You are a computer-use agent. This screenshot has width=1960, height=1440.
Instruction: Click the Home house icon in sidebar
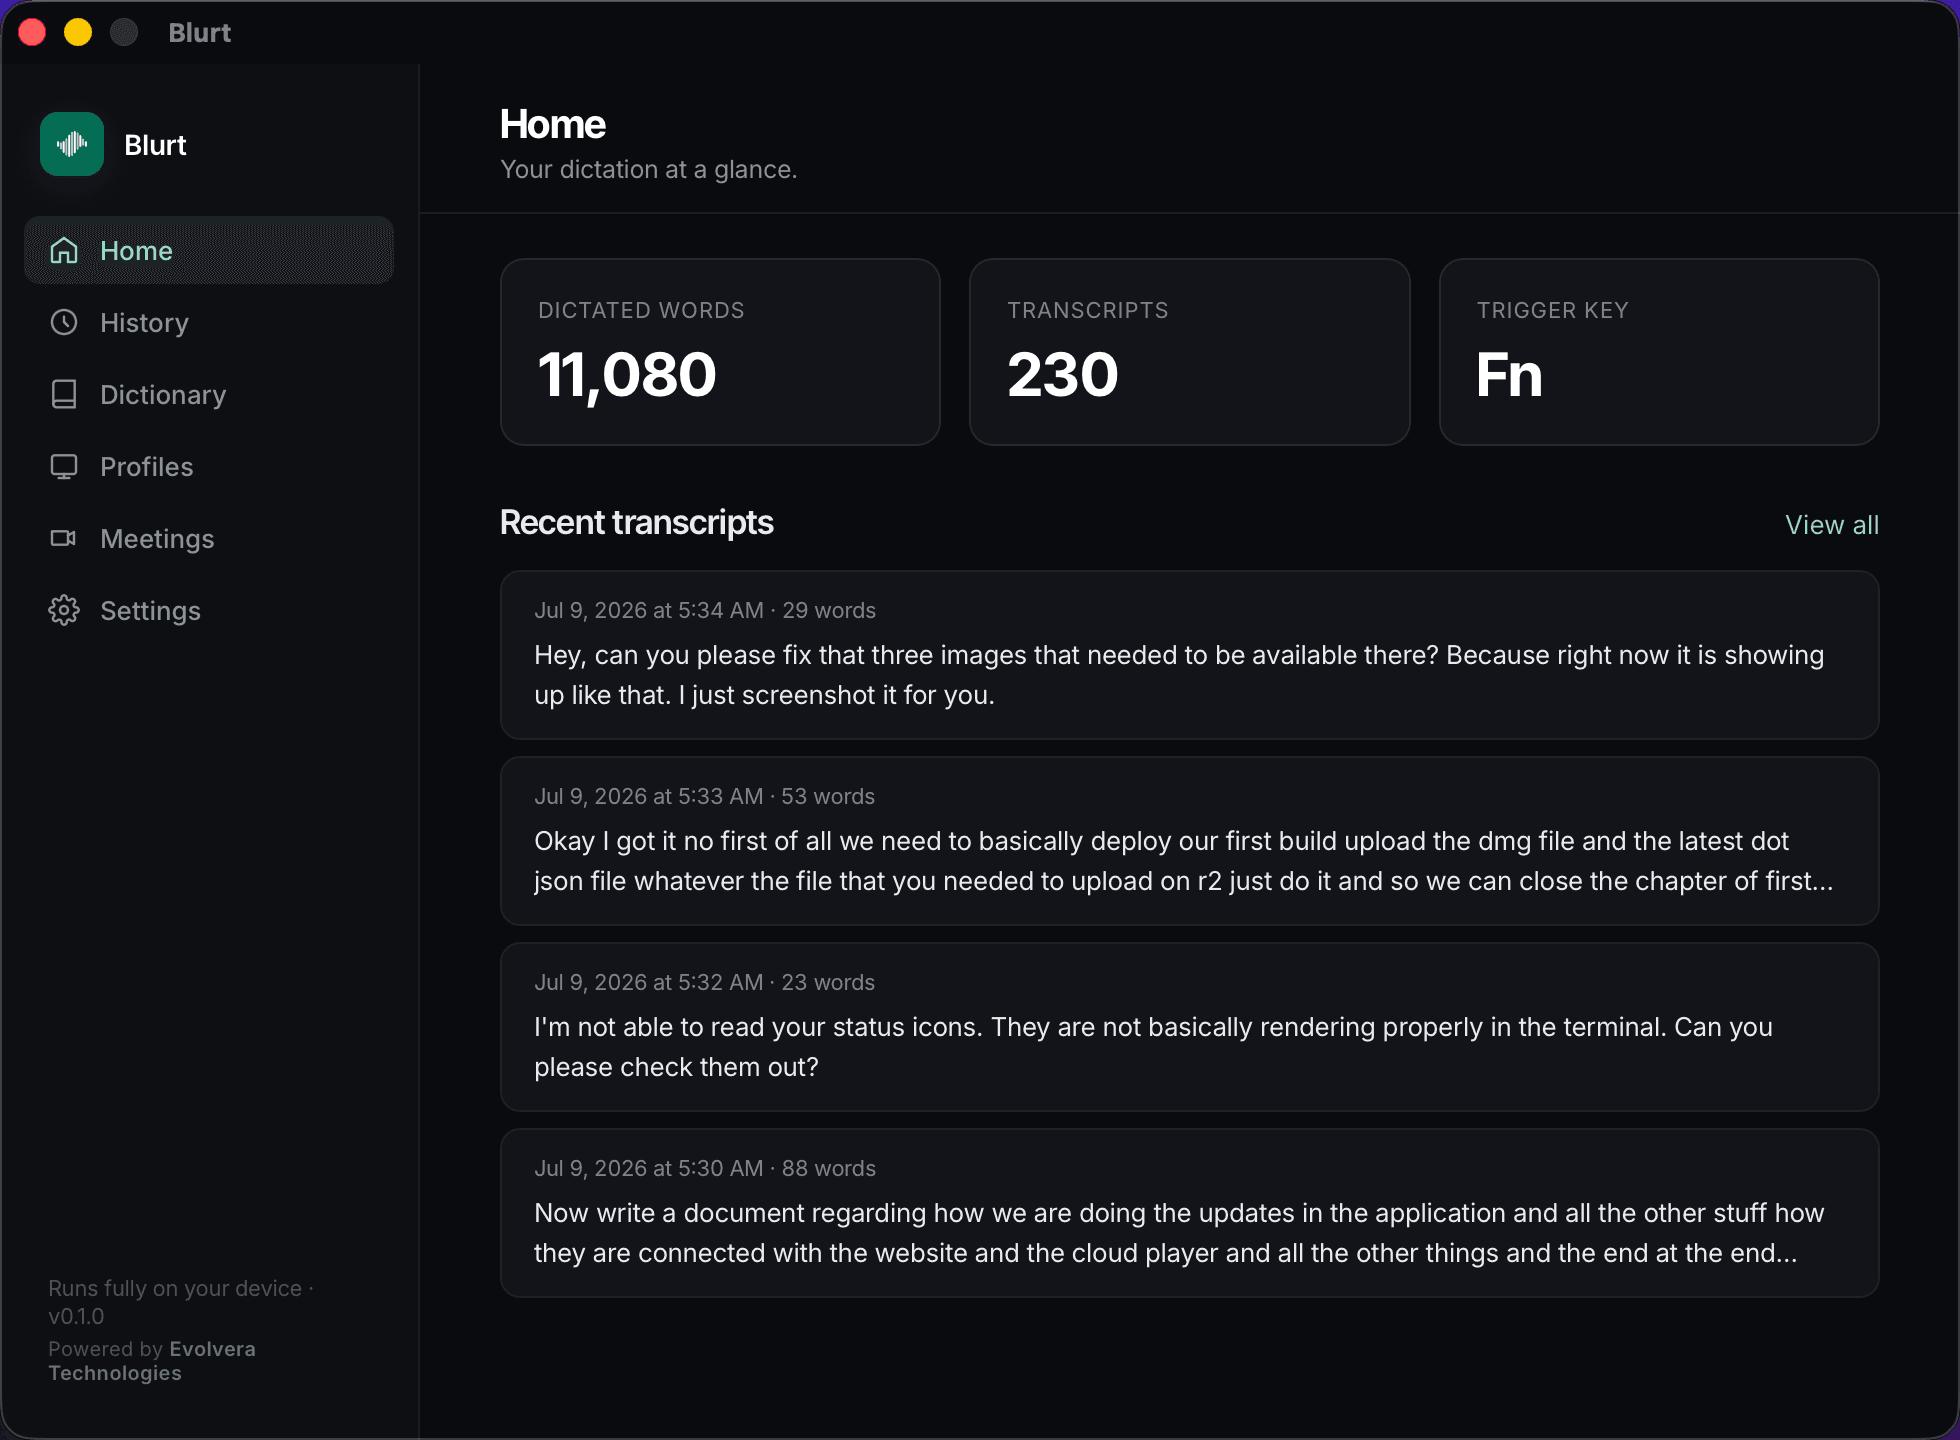64,250
